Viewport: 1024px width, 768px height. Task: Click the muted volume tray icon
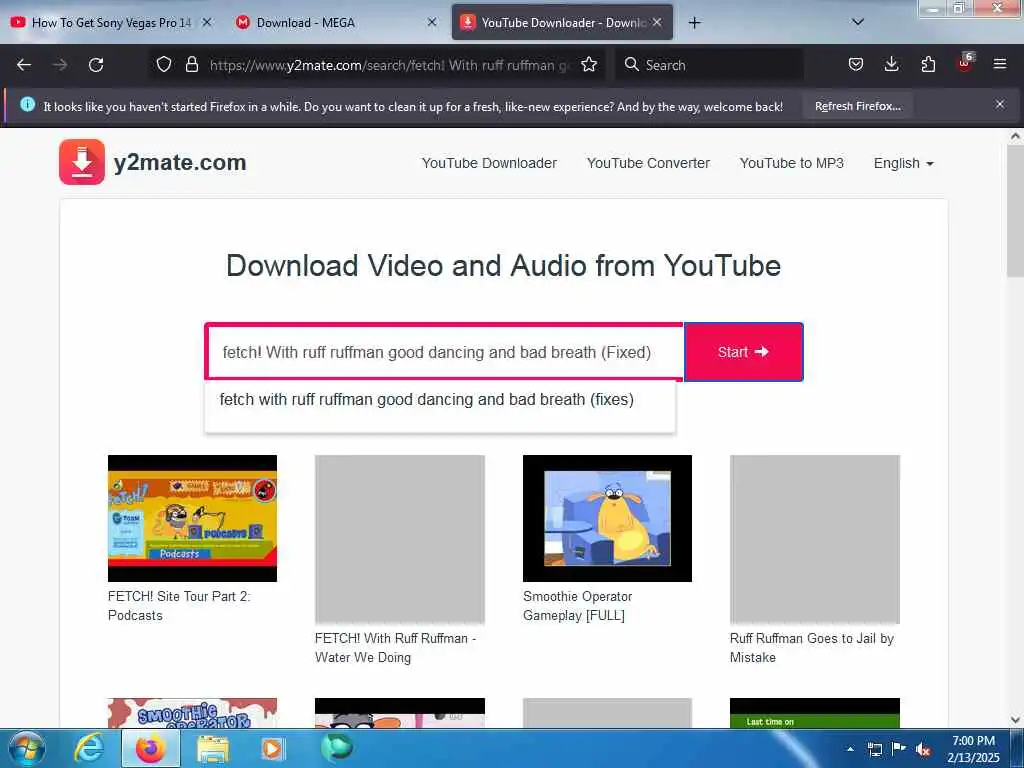click(x=923, y=750)
